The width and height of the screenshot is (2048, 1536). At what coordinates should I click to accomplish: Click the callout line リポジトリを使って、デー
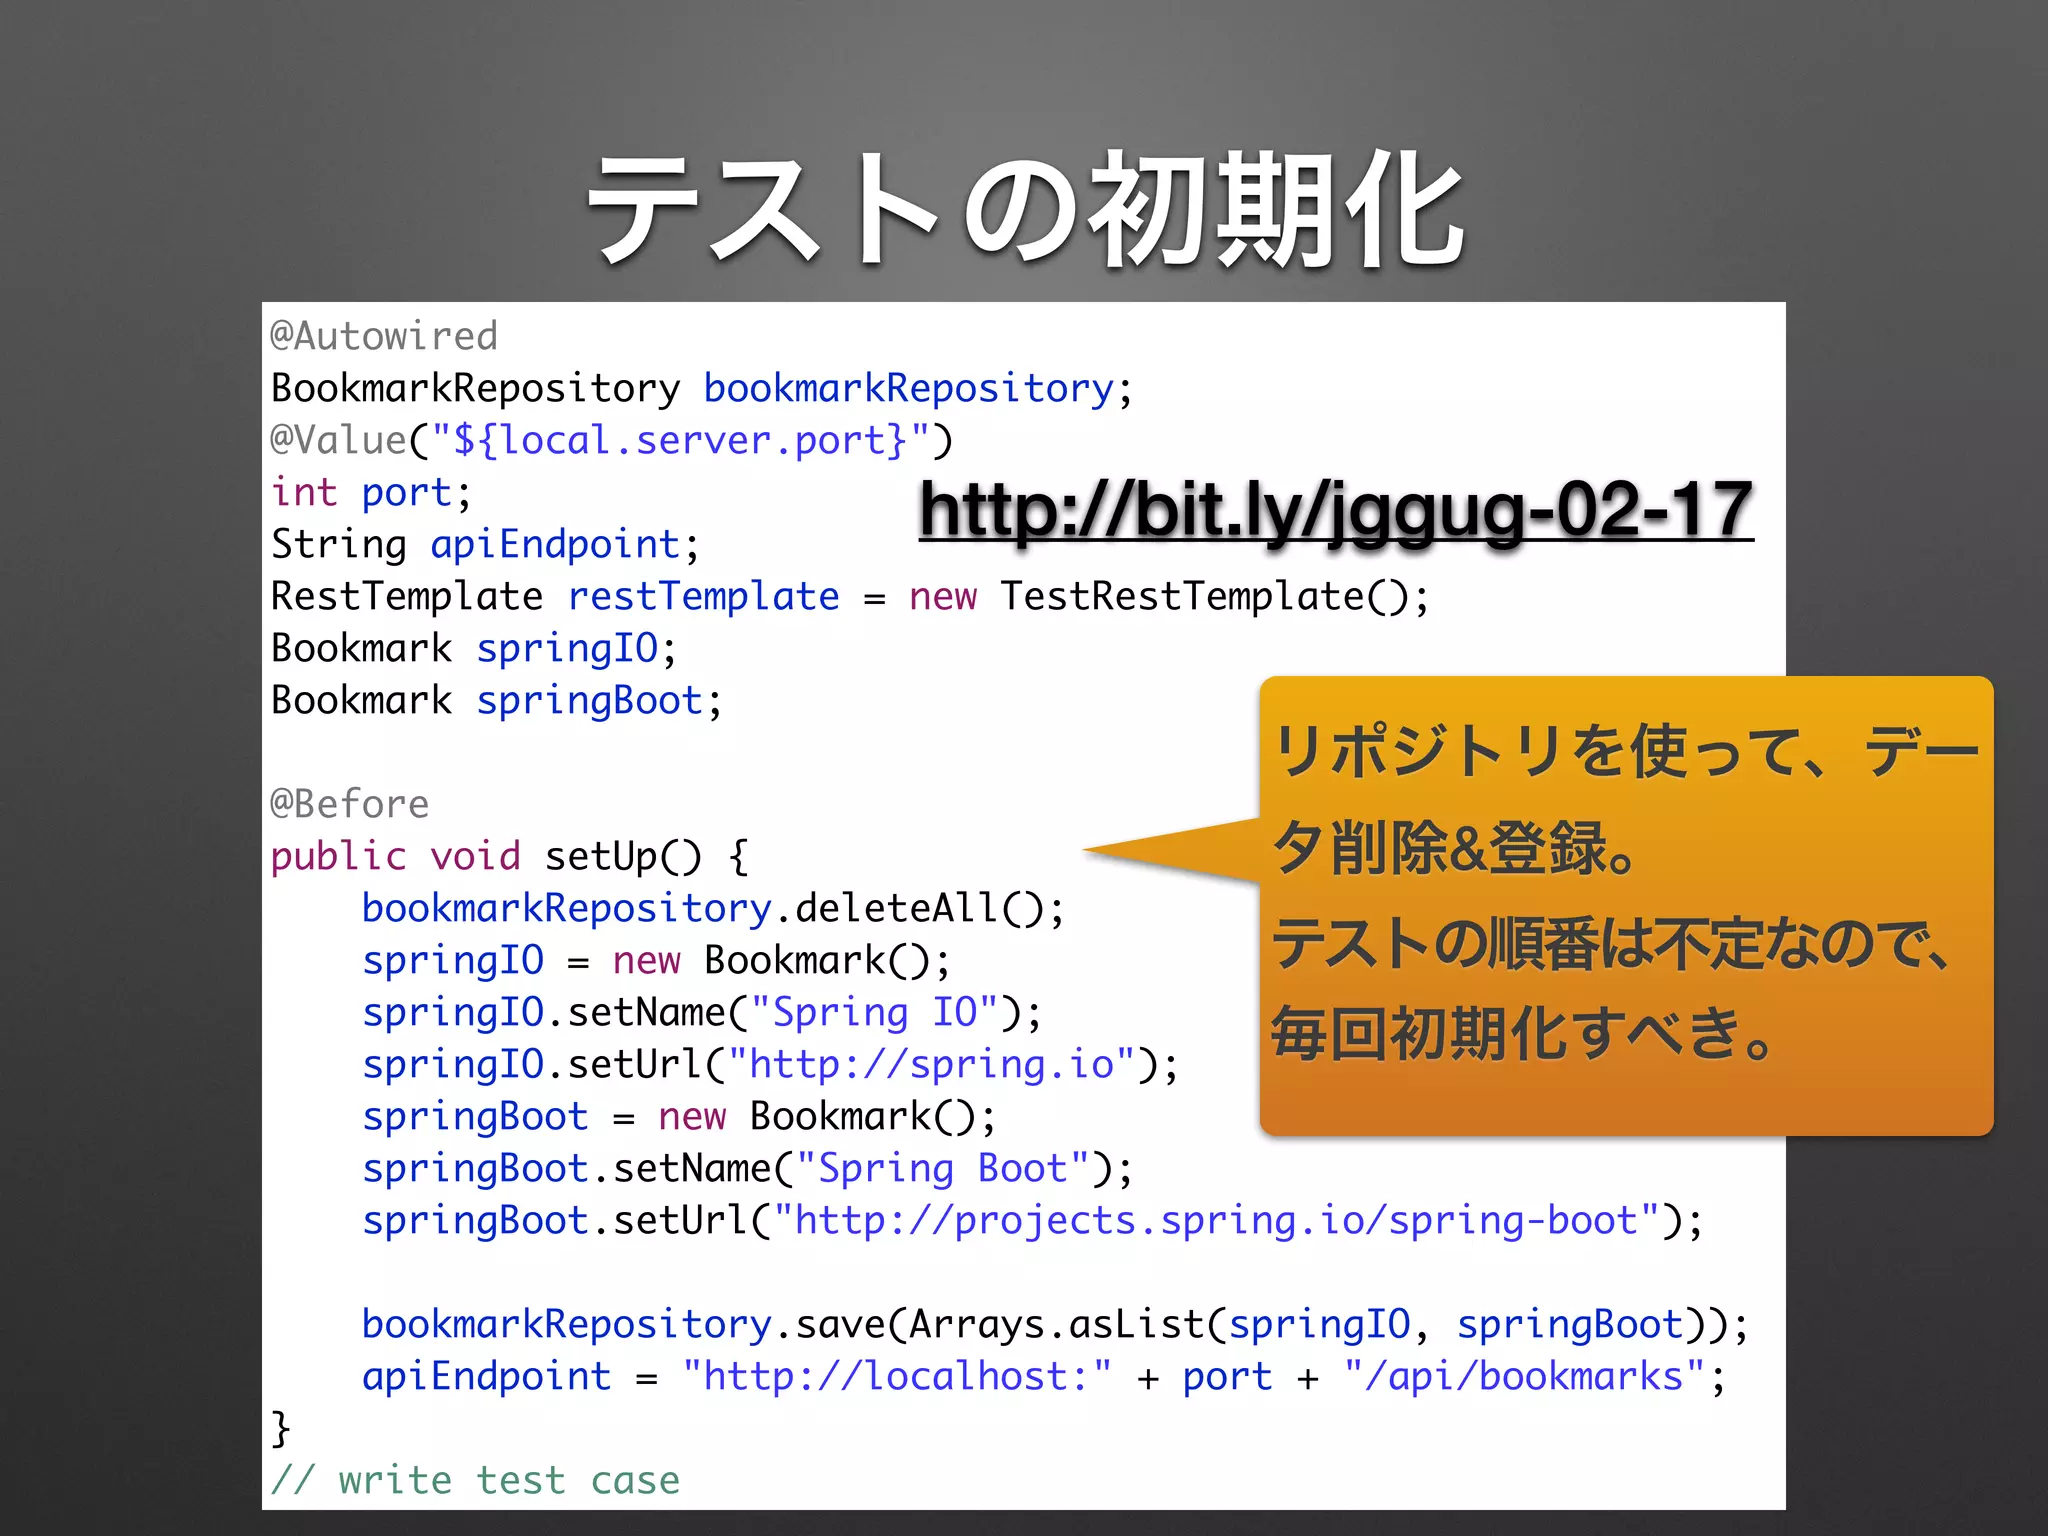click(x=1626, y=752)
